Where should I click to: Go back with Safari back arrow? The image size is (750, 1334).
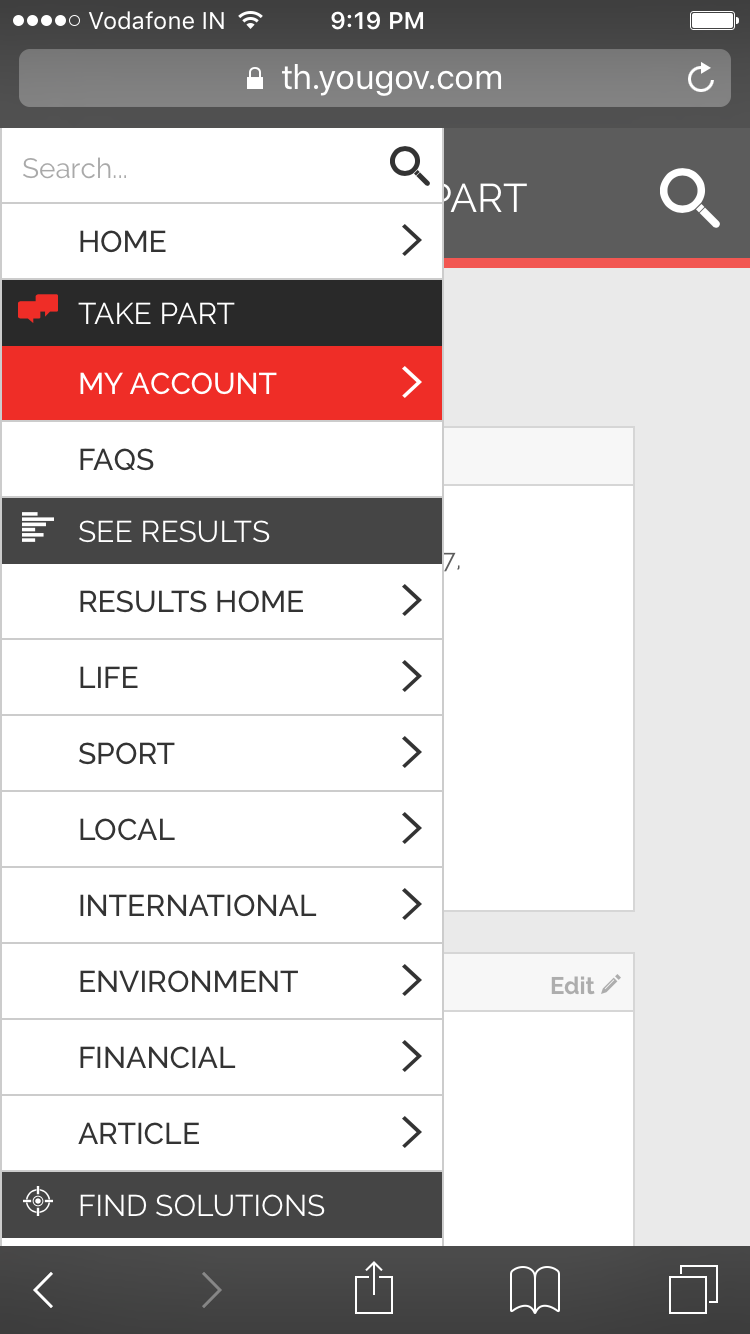43,1290
